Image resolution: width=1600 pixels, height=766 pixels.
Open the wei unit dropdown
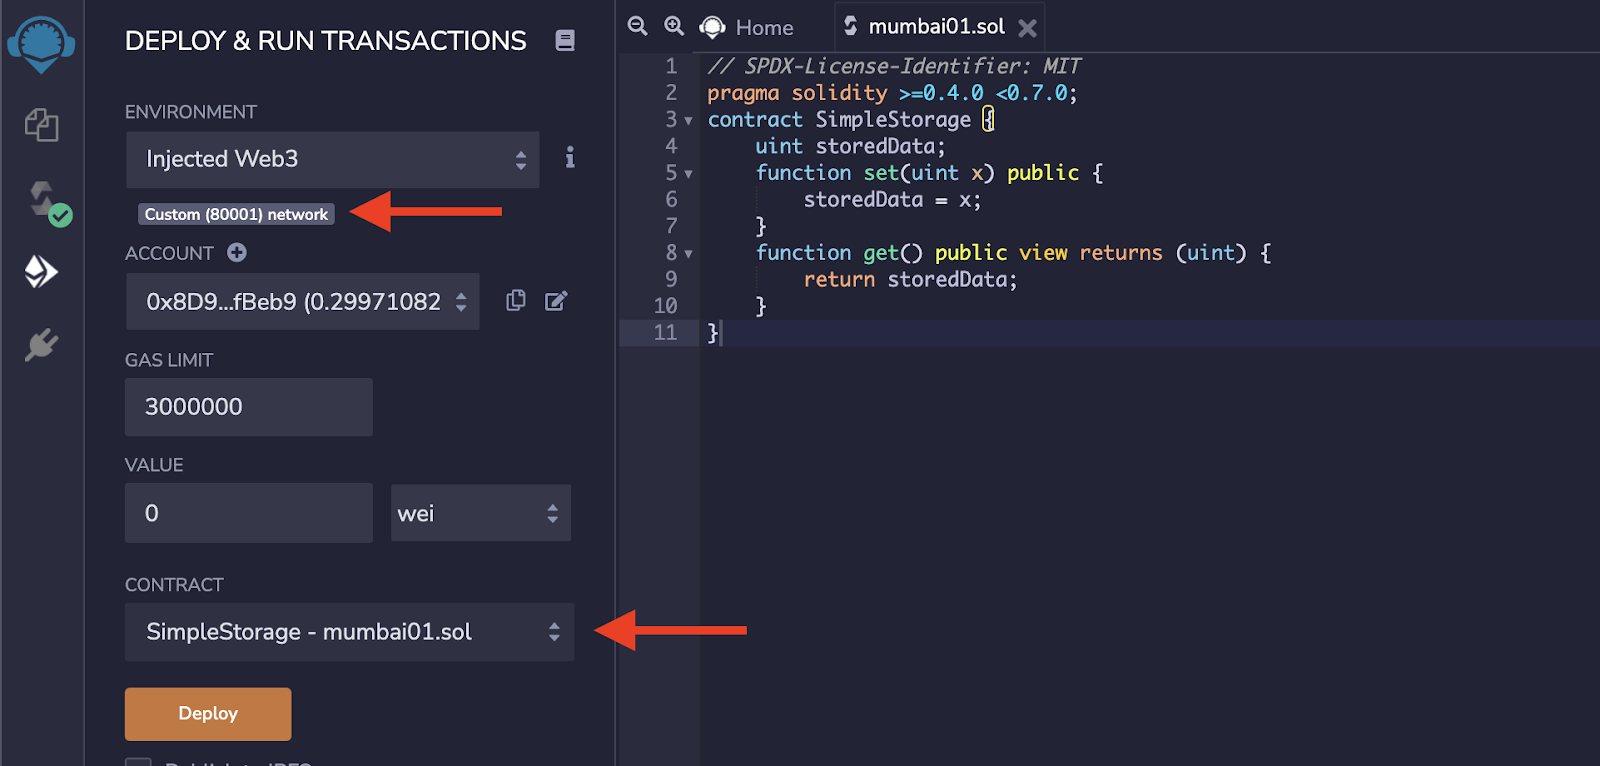[480, 514]
